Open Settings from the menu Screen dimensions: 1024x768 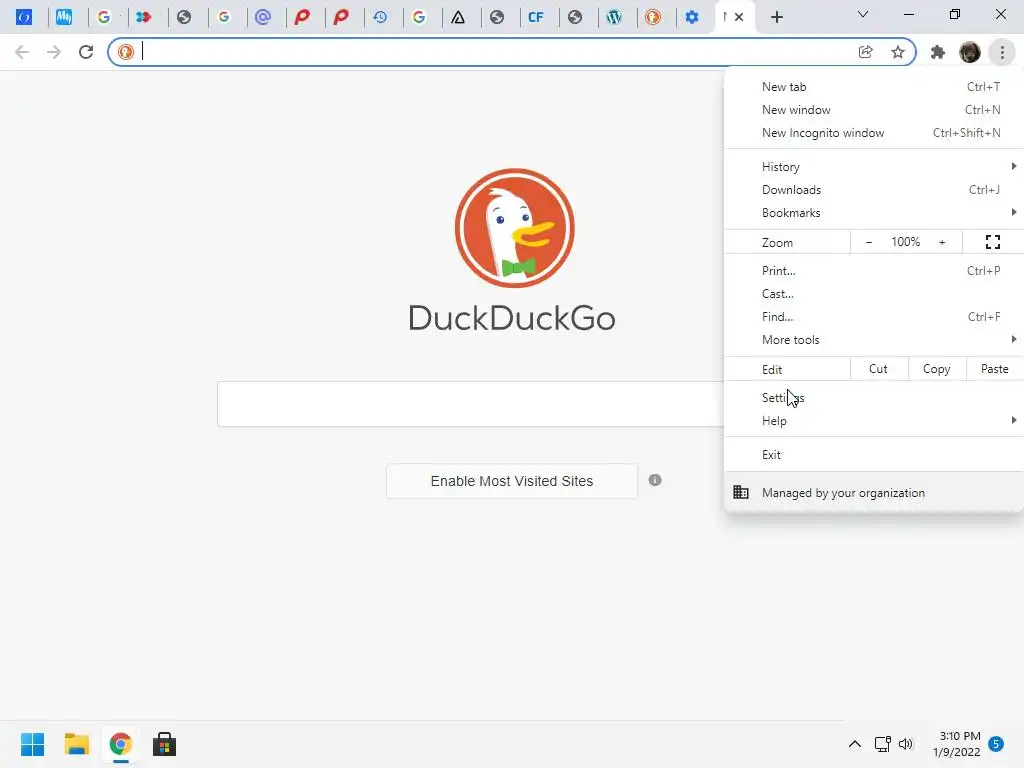(x=874, y=398)
